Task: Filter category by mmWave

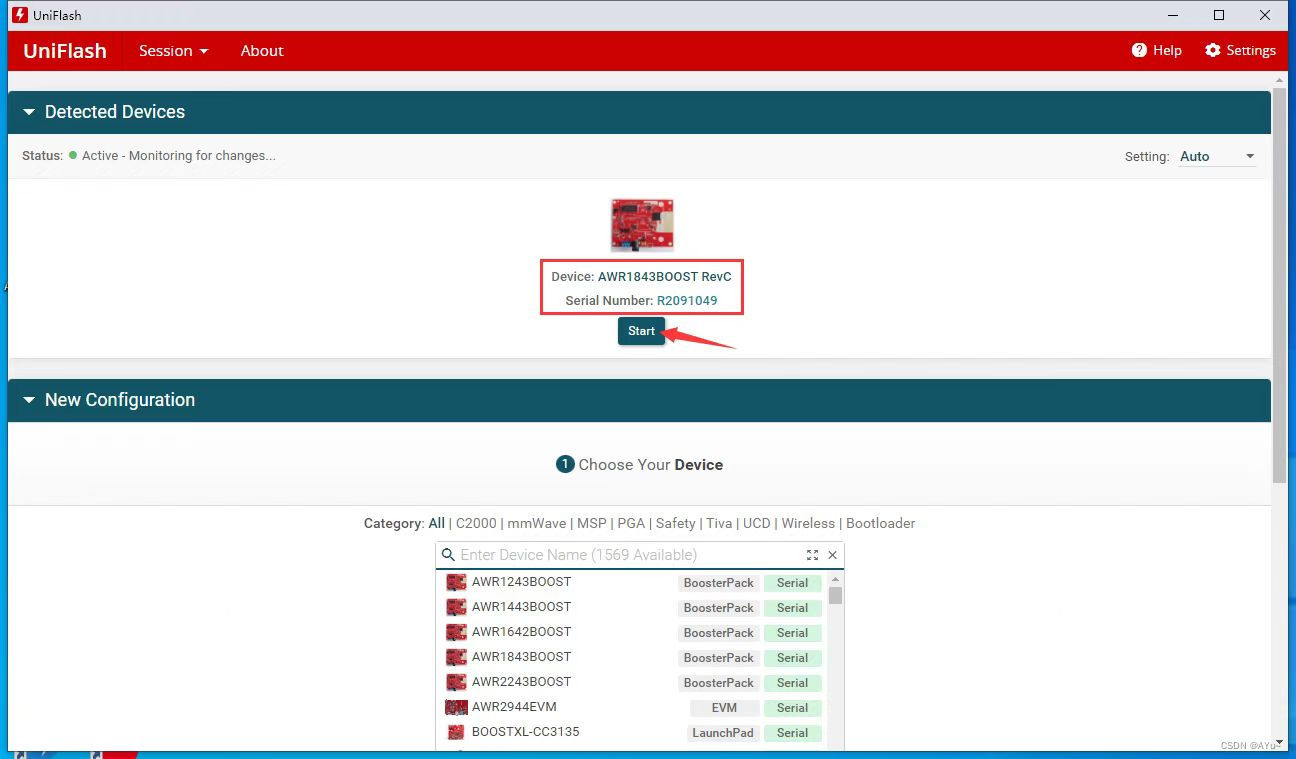Action: click(x=537, y=523)
